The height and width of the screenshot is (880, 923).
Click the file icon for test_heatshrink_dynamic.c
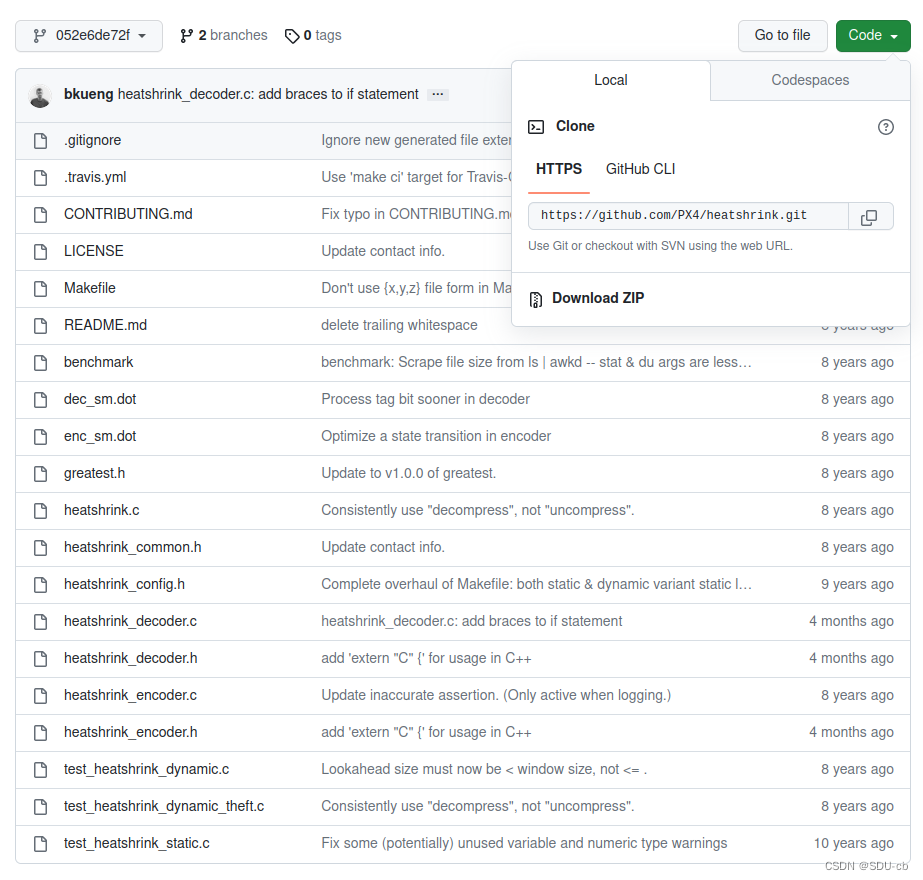click(41, 770)
